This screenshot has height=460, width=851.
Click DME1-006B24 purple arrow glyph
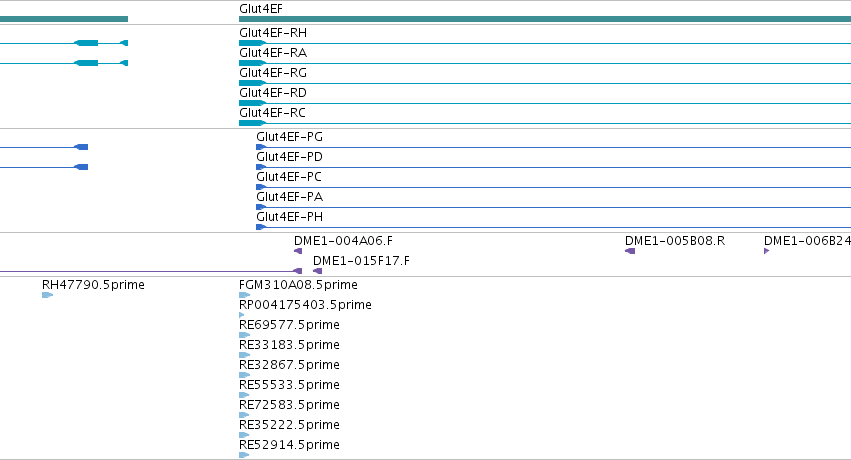click(x=766, y=251)
